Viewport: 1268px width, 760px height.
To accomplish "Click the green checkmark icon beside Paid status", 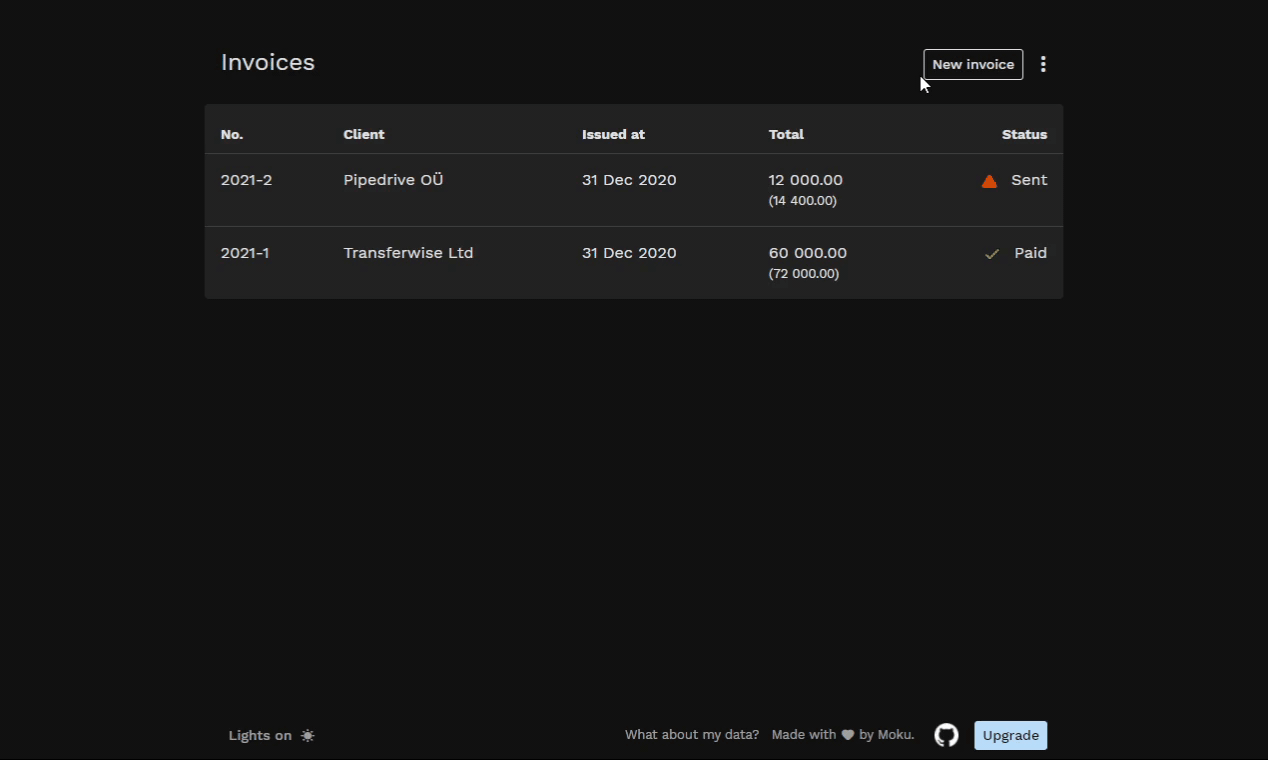I will click(x=992, y=254).
